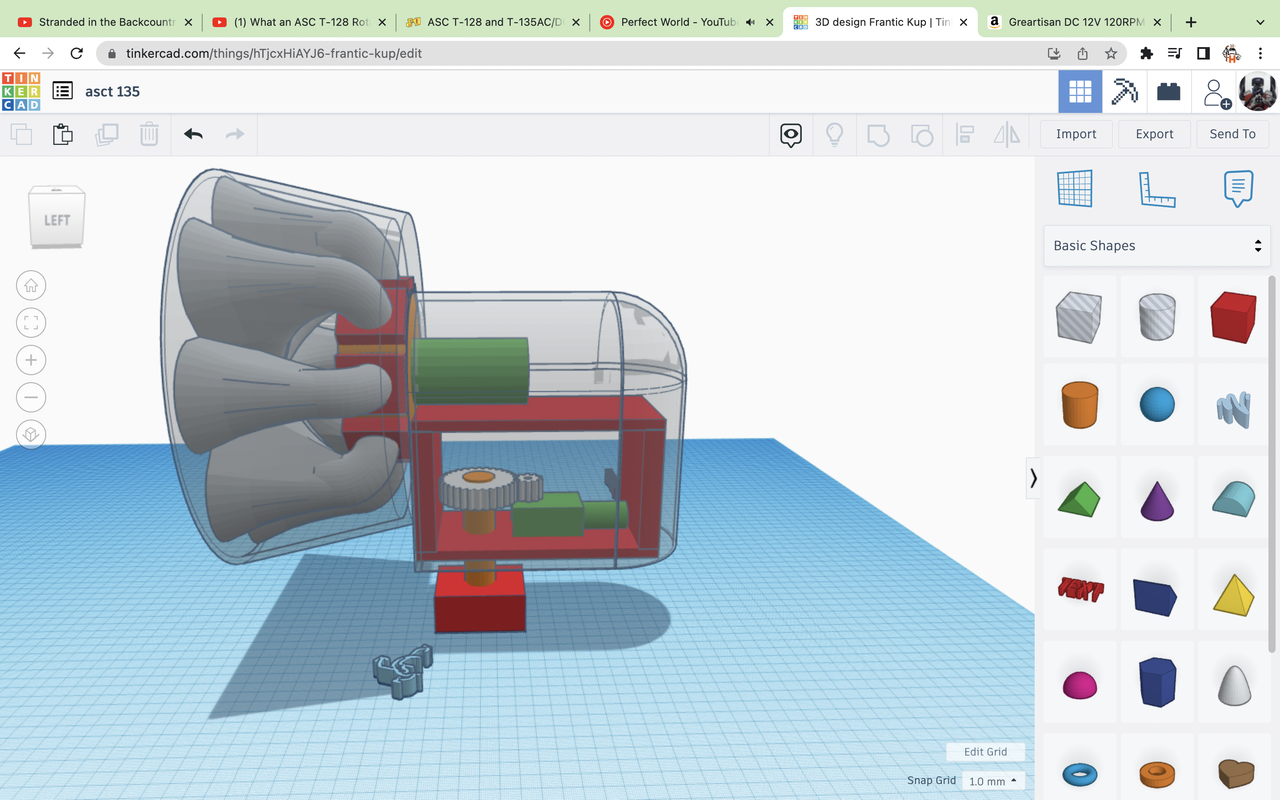
Task: Click the Duplicate and repeat icon
Action: click(x=106, y=134)
